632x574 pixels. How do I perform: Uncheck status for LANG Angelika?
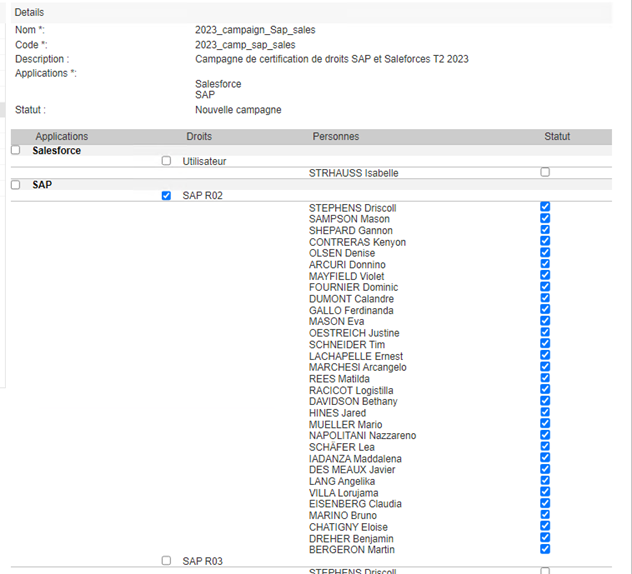pyautogui.click(x=545, y=480)
